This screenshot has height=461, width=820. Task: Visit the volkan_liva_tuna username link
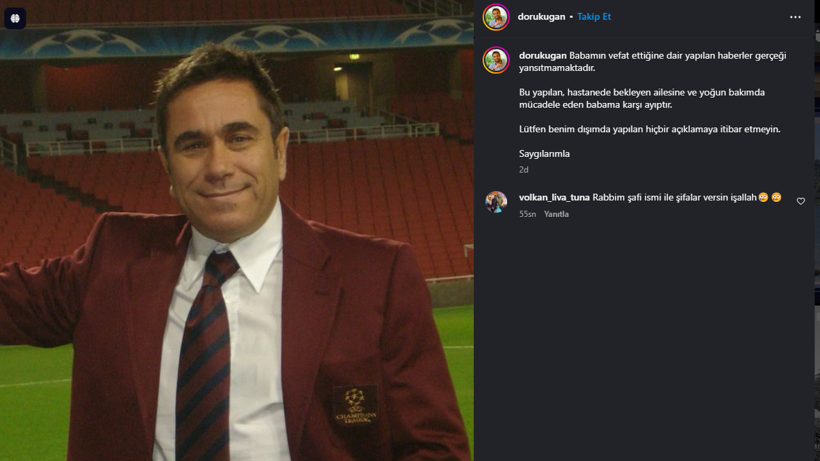coord(554,198)
